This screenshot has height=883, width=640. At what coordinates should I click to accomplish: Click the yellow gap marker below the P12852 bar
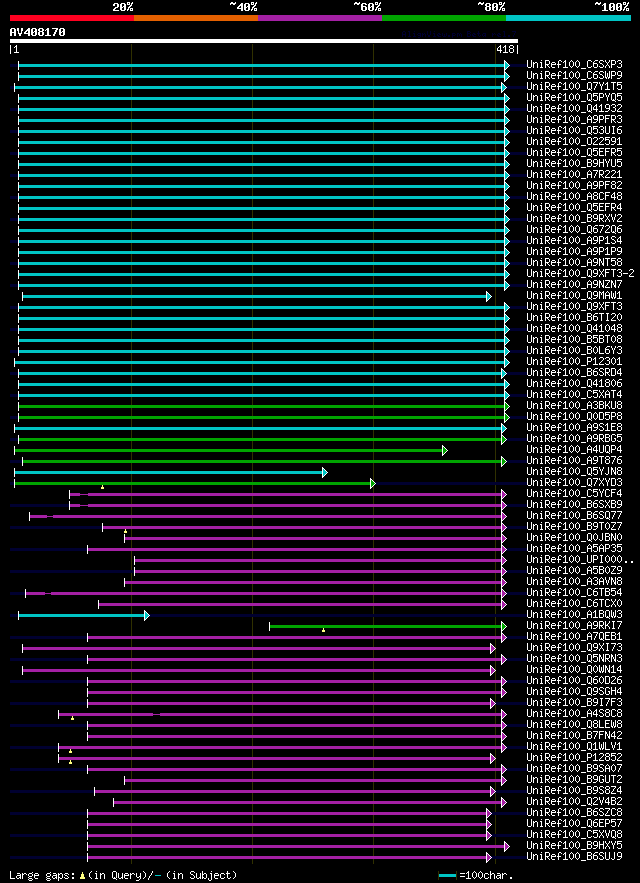70,762
